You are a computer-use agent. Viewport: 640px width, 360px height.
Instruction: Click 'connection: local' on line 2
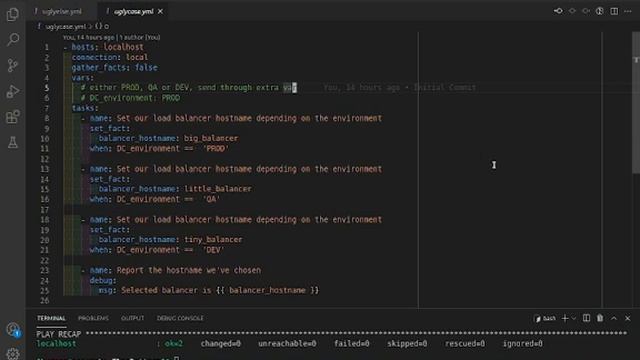110,57
